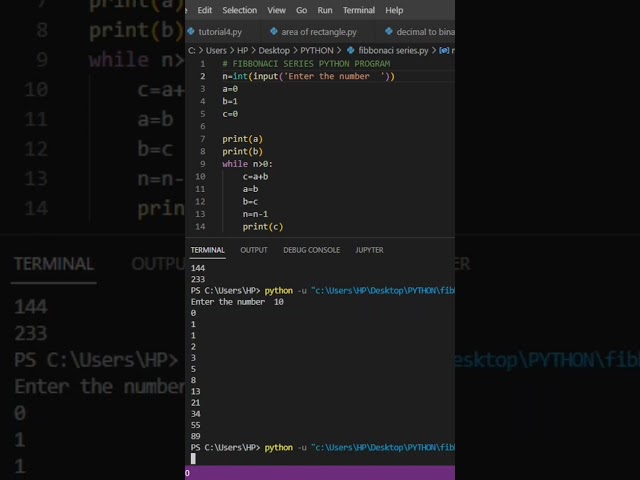Click C: drive in breadcrumb path
640x480 pixels.
coord(191,51)
